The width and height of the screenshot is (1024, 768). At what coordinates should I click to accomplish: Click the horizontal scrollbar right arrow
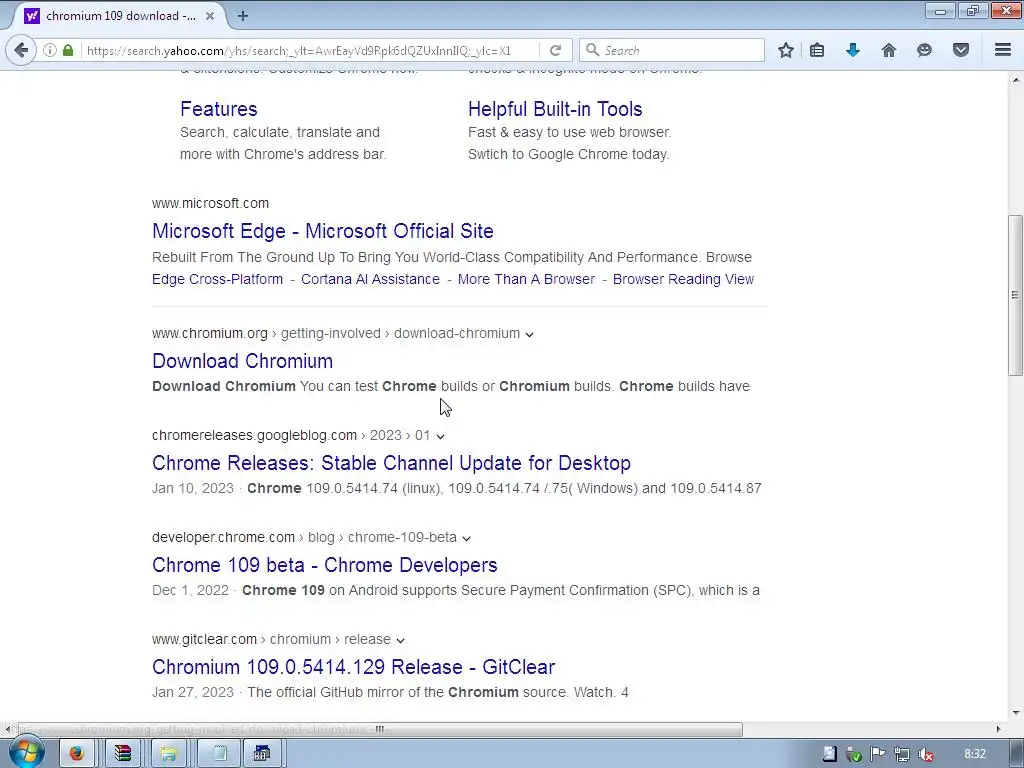coord(998,729)
